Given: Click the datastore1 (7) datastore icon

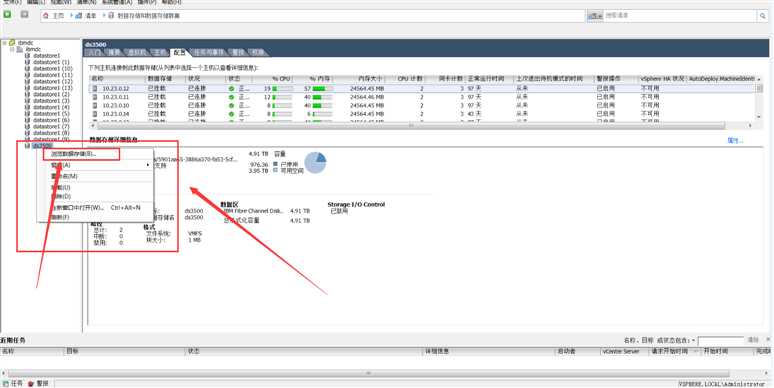Looking at the screenshot, I should tap(28, 126).
